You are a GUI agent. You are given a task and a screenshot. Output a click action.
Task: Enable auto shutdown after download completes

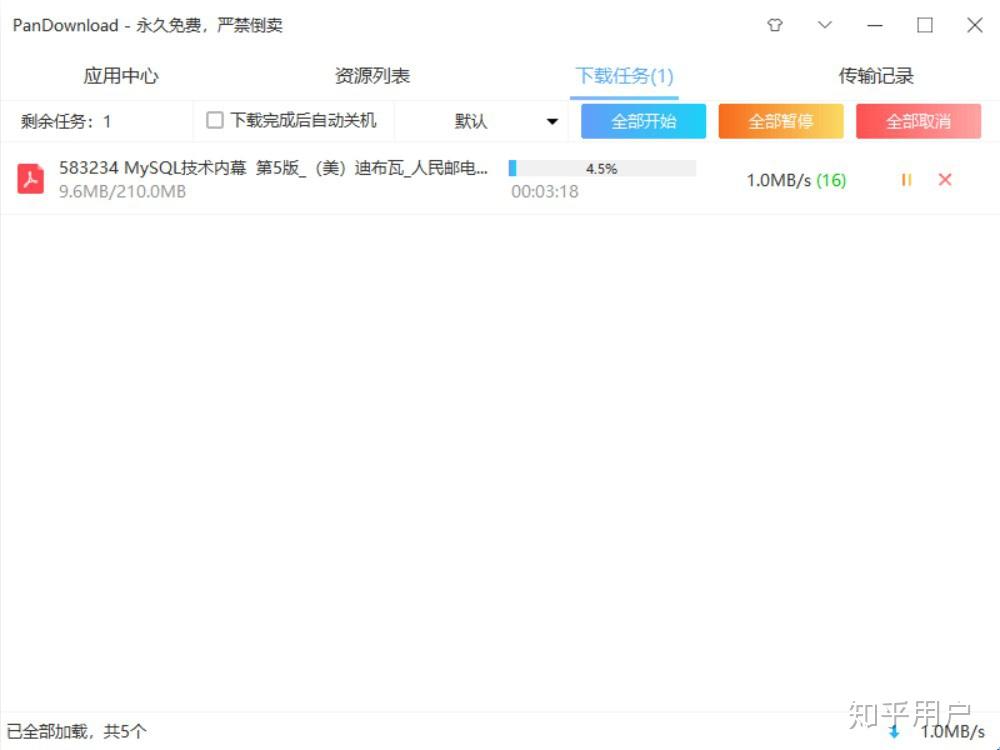tap(214, 119)
